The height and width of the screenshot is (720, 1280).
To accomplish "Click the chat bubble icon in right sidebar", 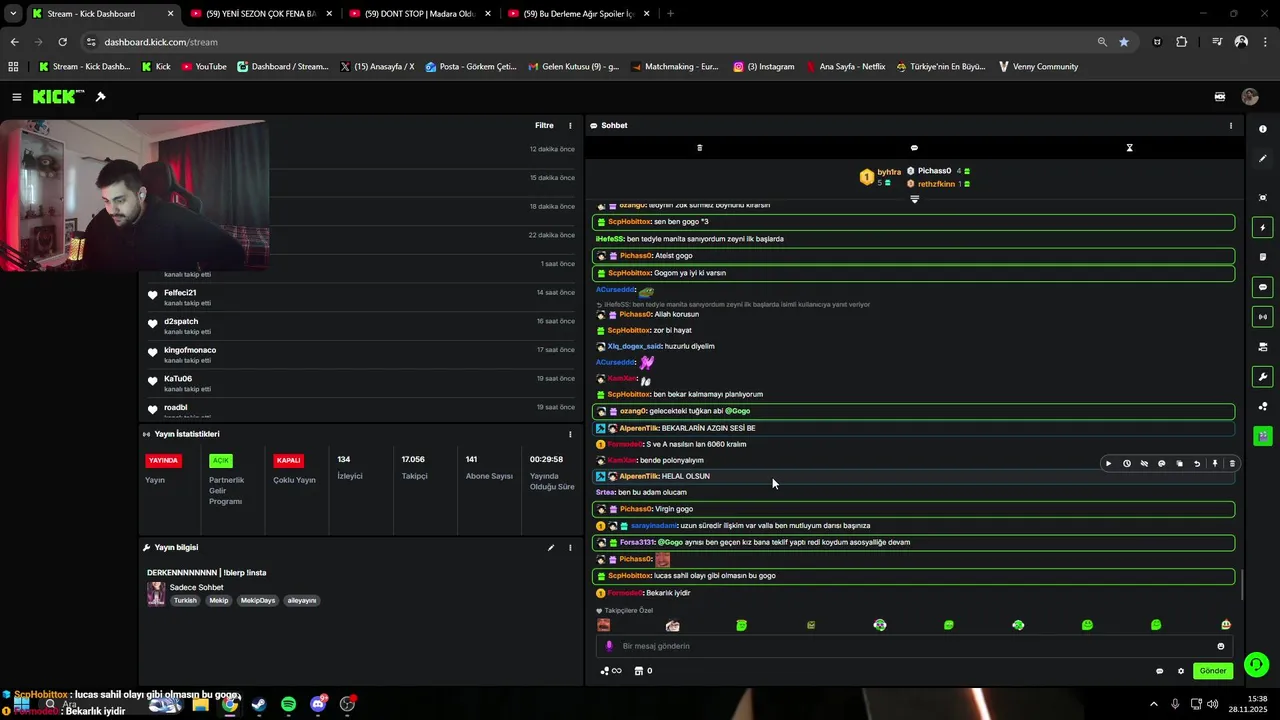I will tap(1263, 287).
